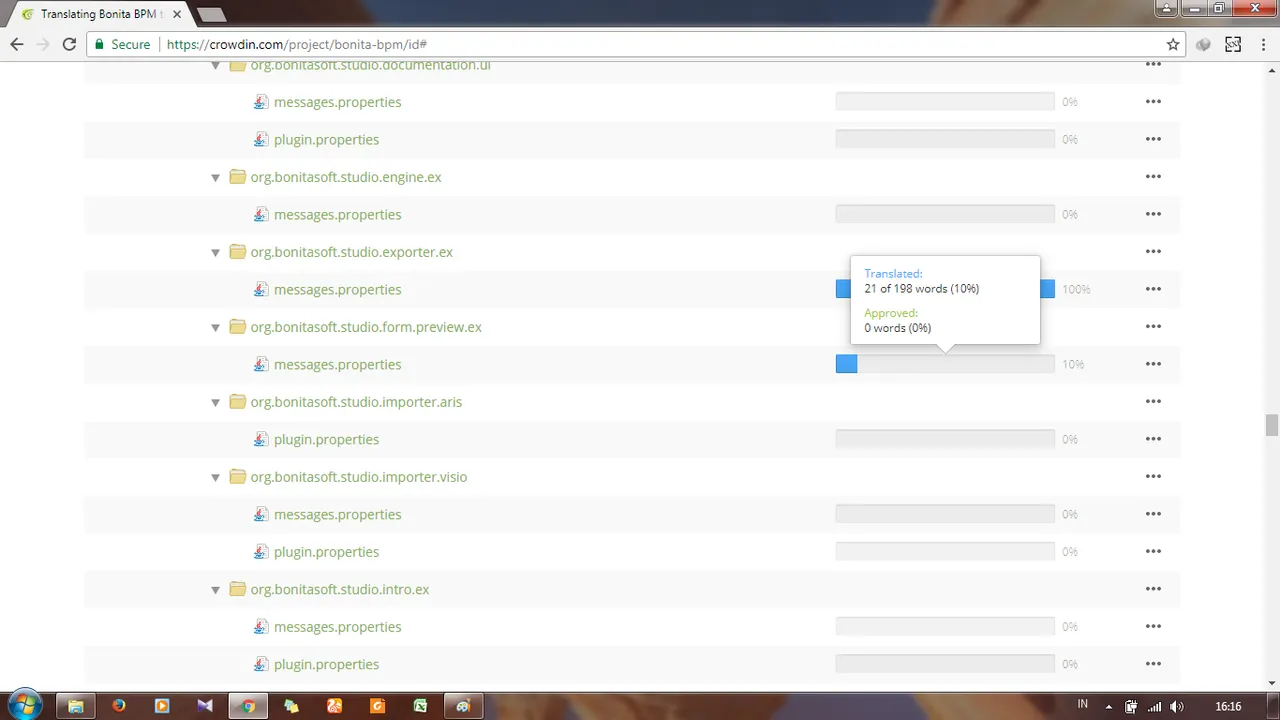The height and width of the screenshot is (720, 1280).
Task: Click the 10% progress bar of form.preview.ex messages.properties
Action: [945, 364]
